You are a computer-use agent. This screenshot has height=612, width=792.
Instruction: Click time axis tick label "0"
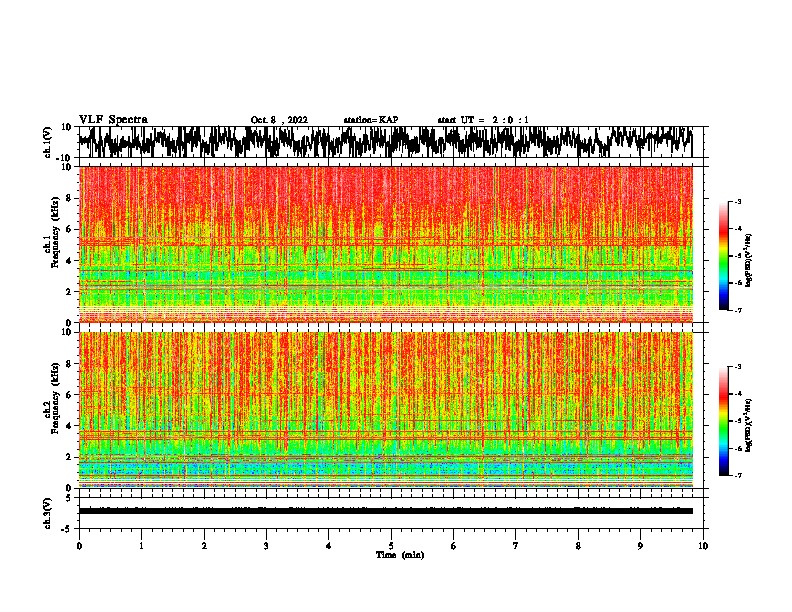[x=79, y=546]
